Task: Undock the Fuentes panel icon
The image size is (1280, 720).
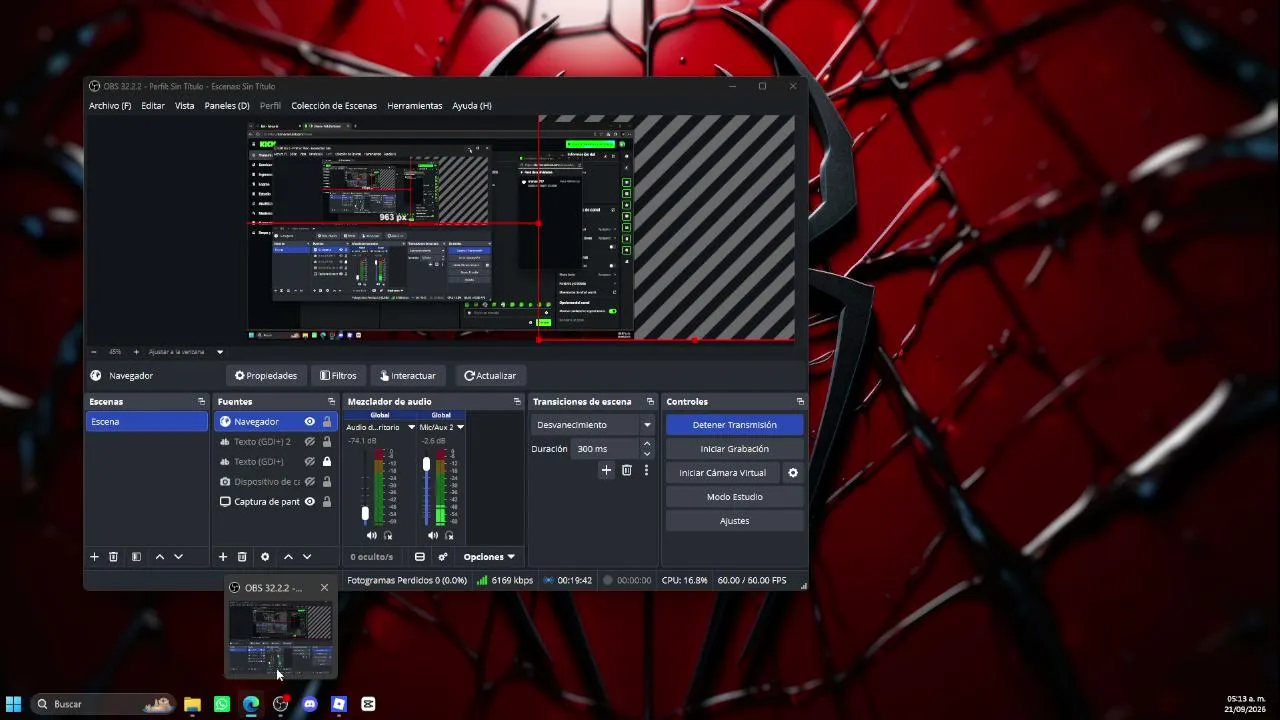Action: (331, 402)
